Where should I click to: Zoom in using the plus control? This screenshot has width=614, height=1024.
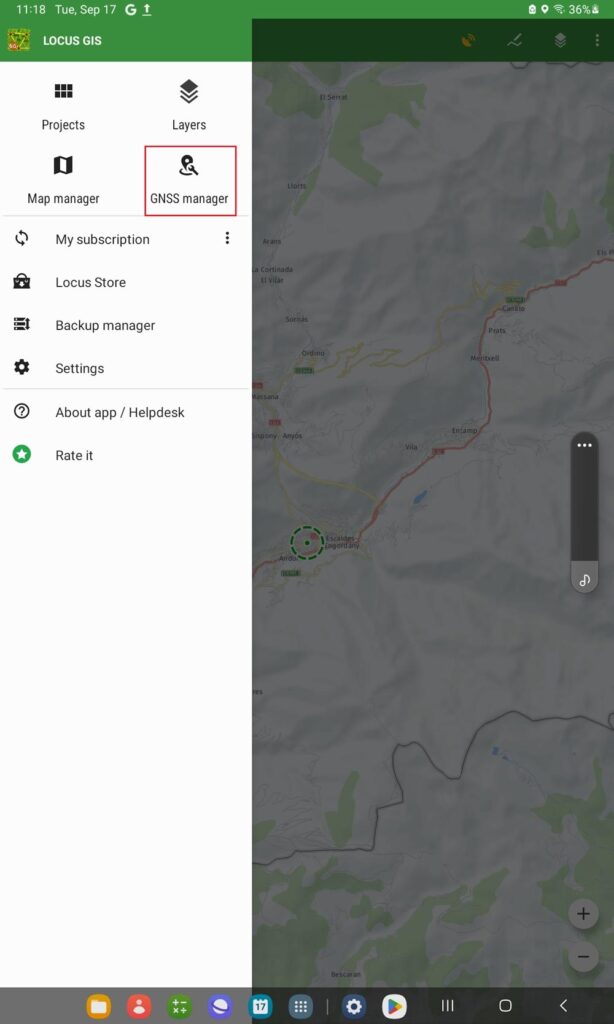click(582, 913)
